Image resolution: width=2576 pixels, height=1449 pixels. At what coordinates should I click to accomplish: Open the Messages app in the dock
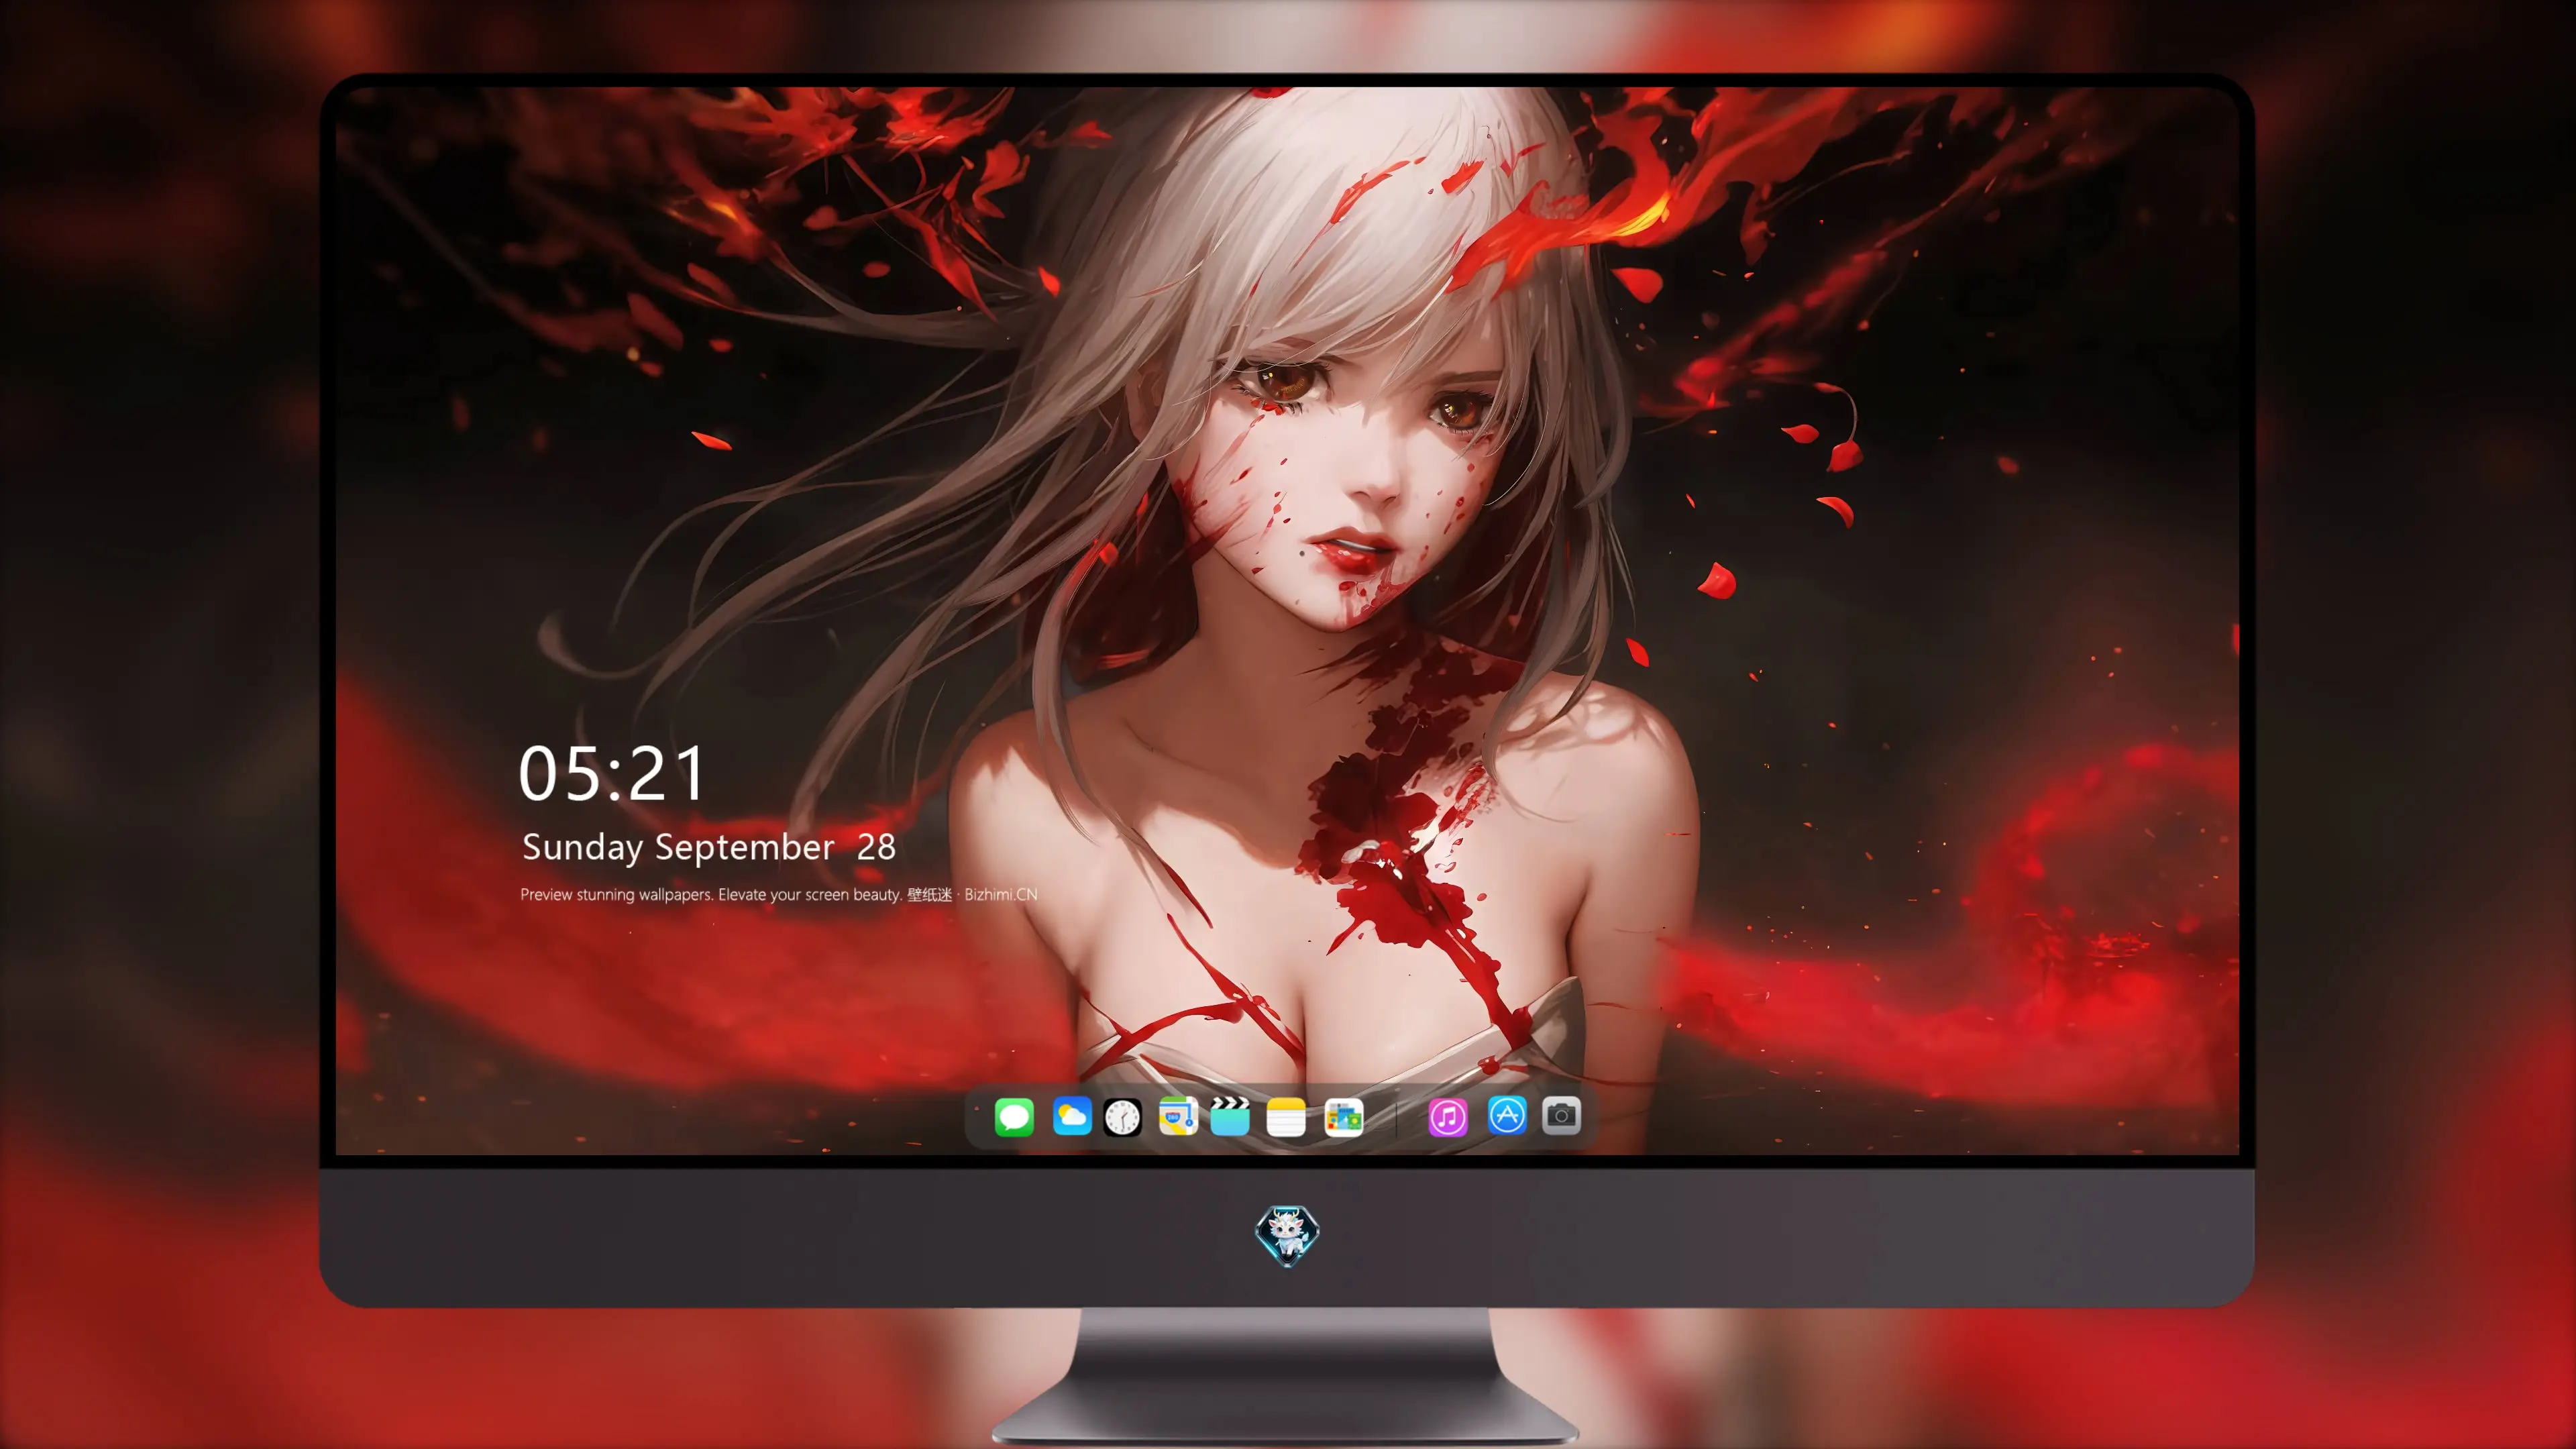click(x=1014, y=1117)
